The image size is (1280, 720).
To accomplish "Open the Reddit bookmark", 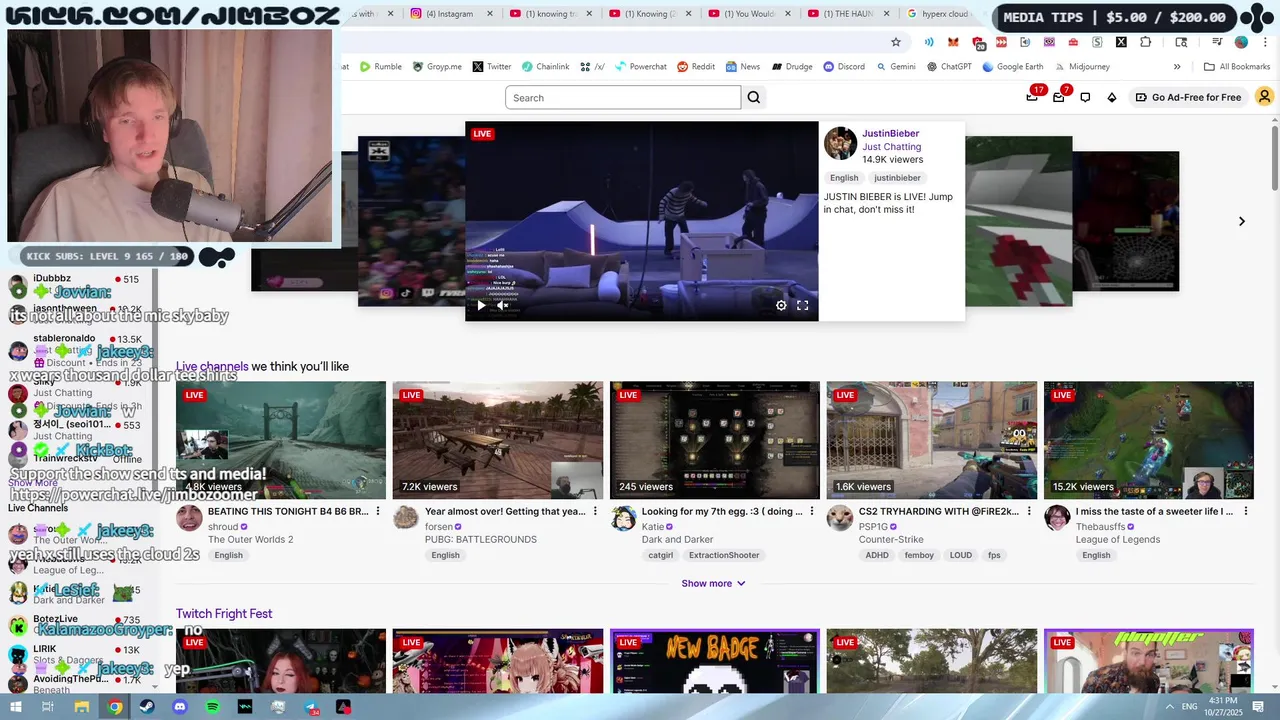I will 696,66.
